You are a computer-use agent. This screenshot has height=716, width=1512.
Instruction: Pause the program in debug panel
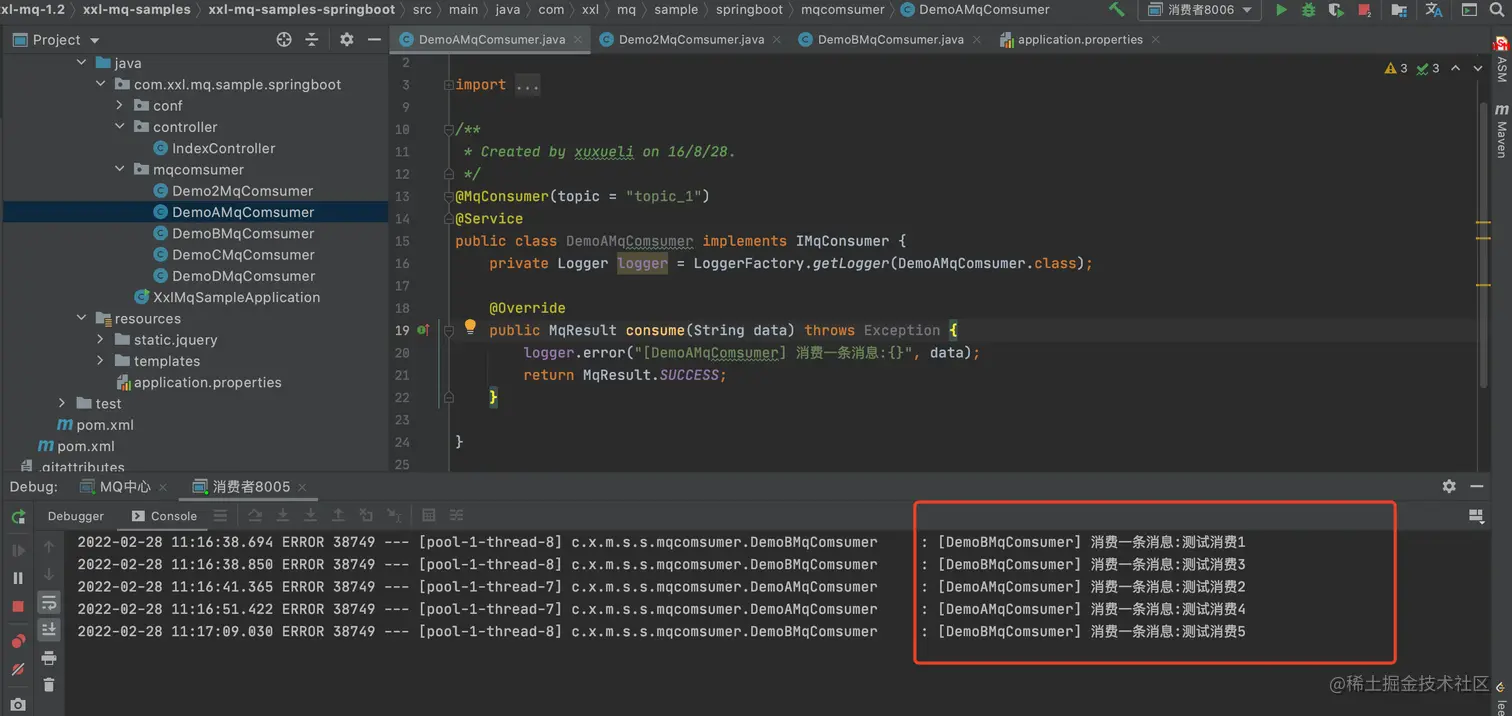[18, 578]
